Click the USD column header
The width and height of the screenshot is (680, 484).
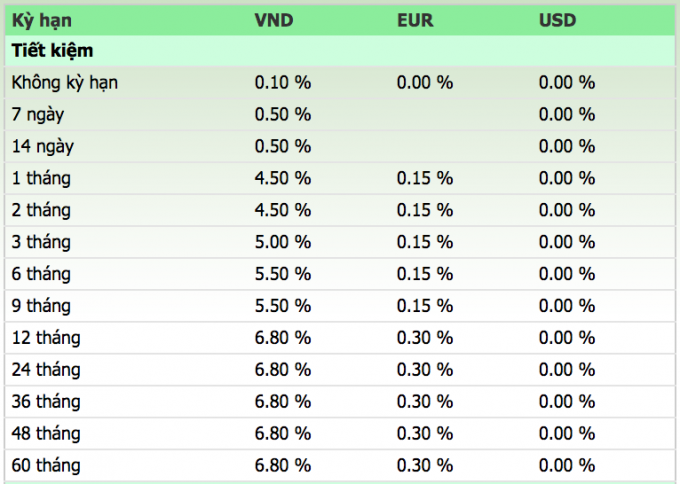(558, 20)
